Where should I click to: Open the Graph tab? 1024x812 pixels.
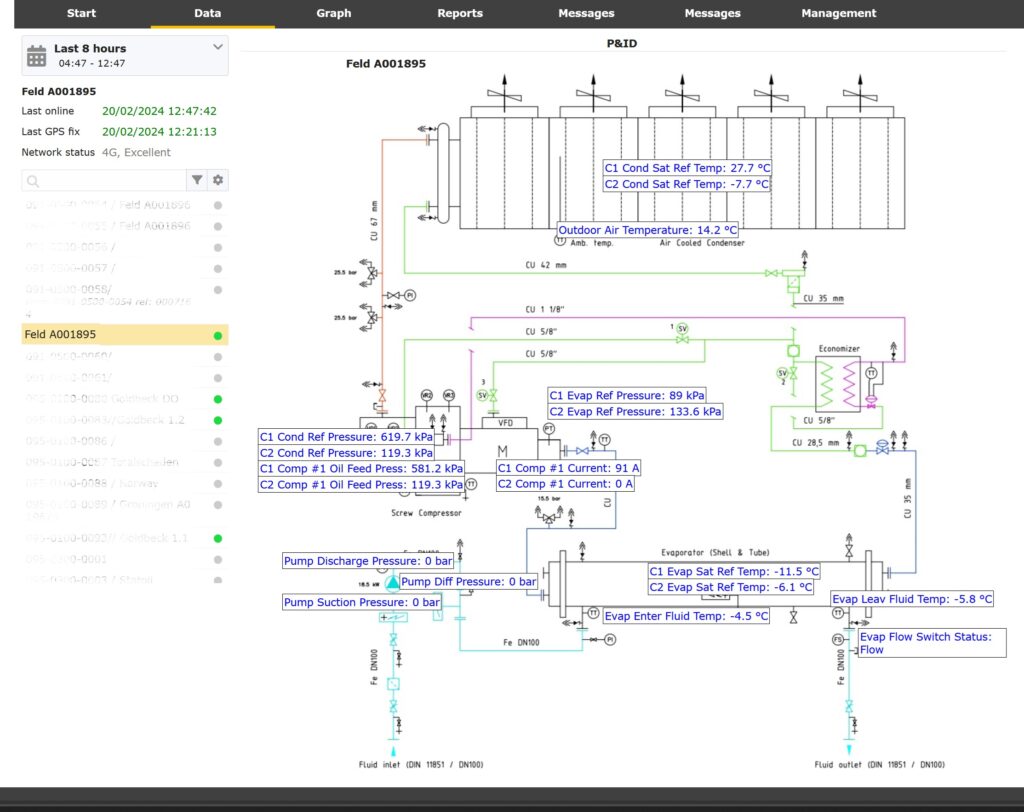(x=334, y=13)
